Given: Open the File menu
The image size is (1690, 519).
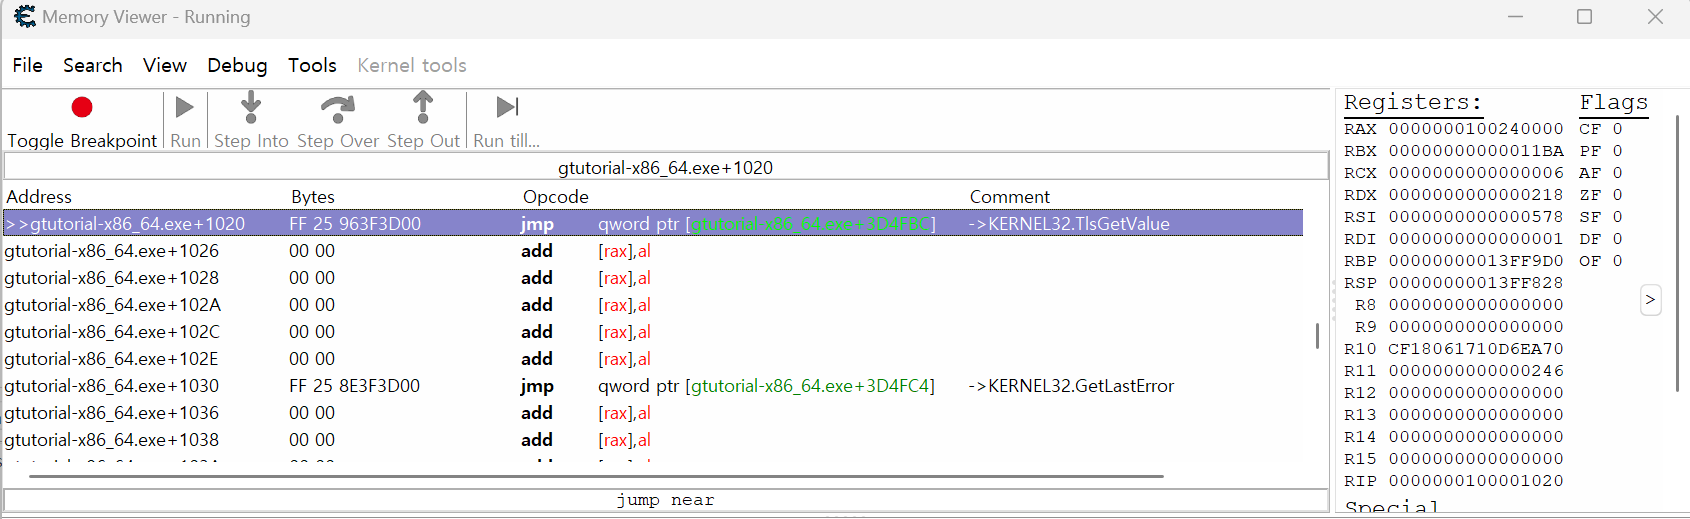Looking at the screenshot, I should tap(27, 65).
